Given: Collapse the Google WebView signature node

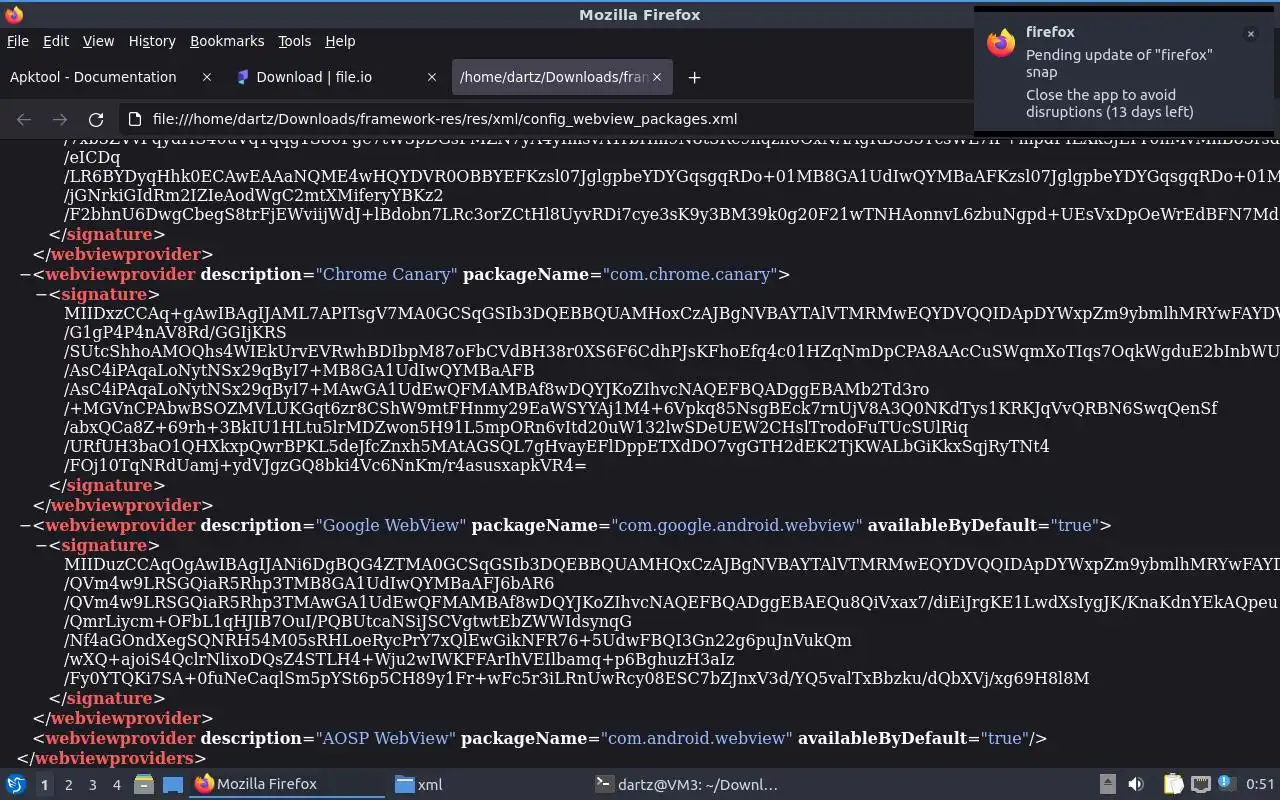Looking at the screenshot, I should (41, 545).
